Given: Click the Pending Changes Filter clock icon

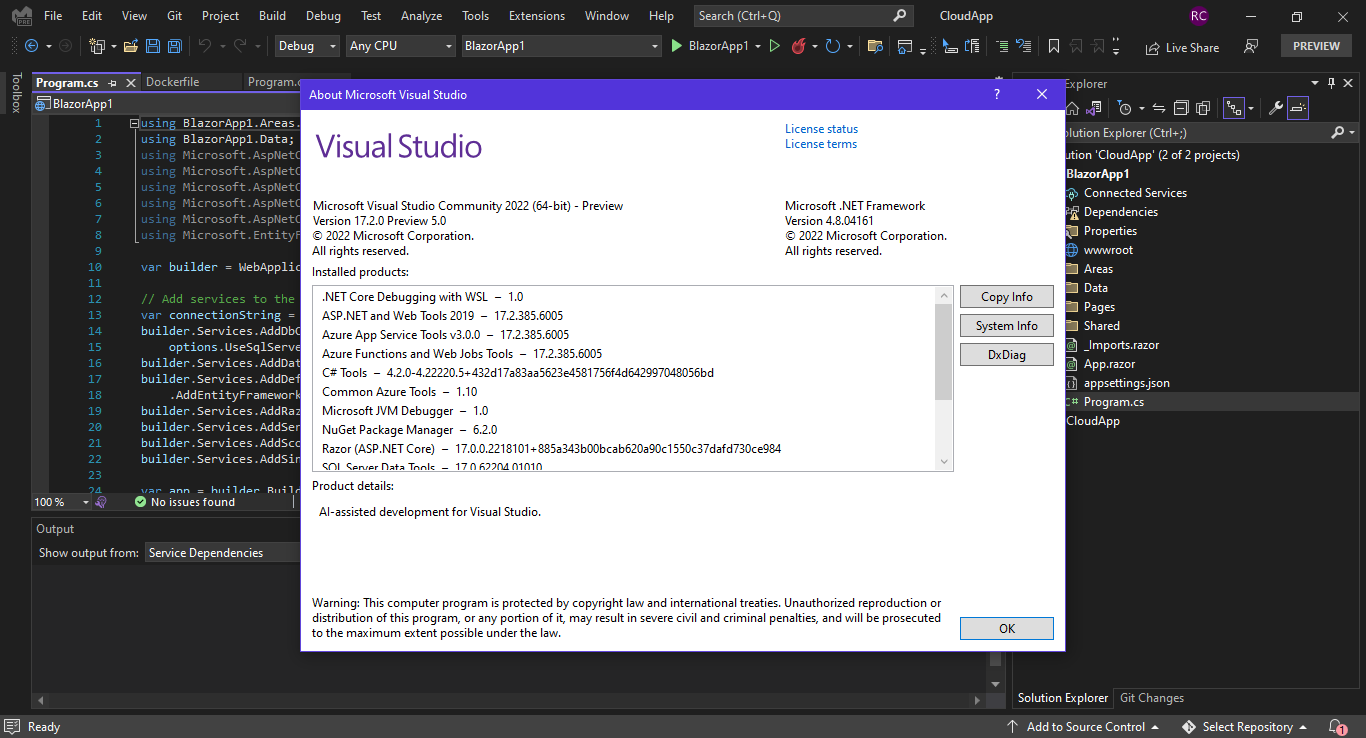Looking at the screenshot, I should point(1125,108).
